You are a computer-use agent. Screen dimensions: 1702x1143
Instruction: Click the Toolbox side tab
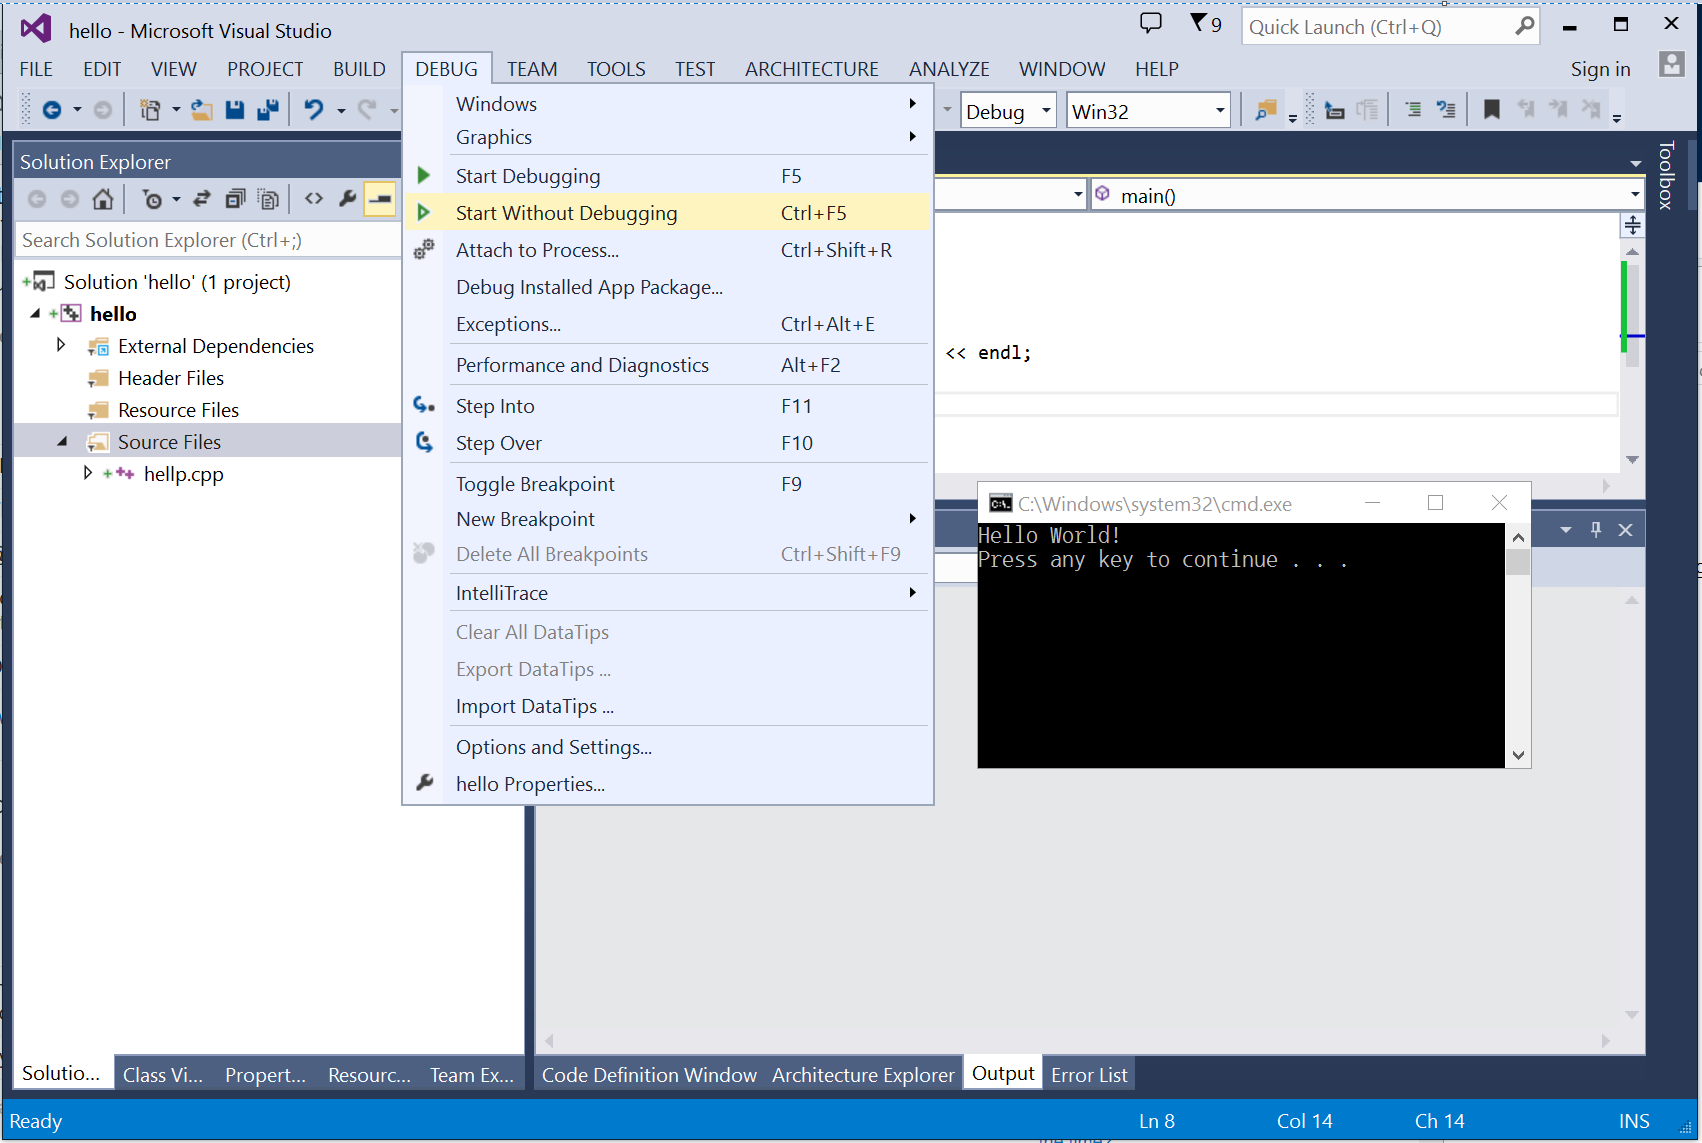click(x=1666, y=175)
